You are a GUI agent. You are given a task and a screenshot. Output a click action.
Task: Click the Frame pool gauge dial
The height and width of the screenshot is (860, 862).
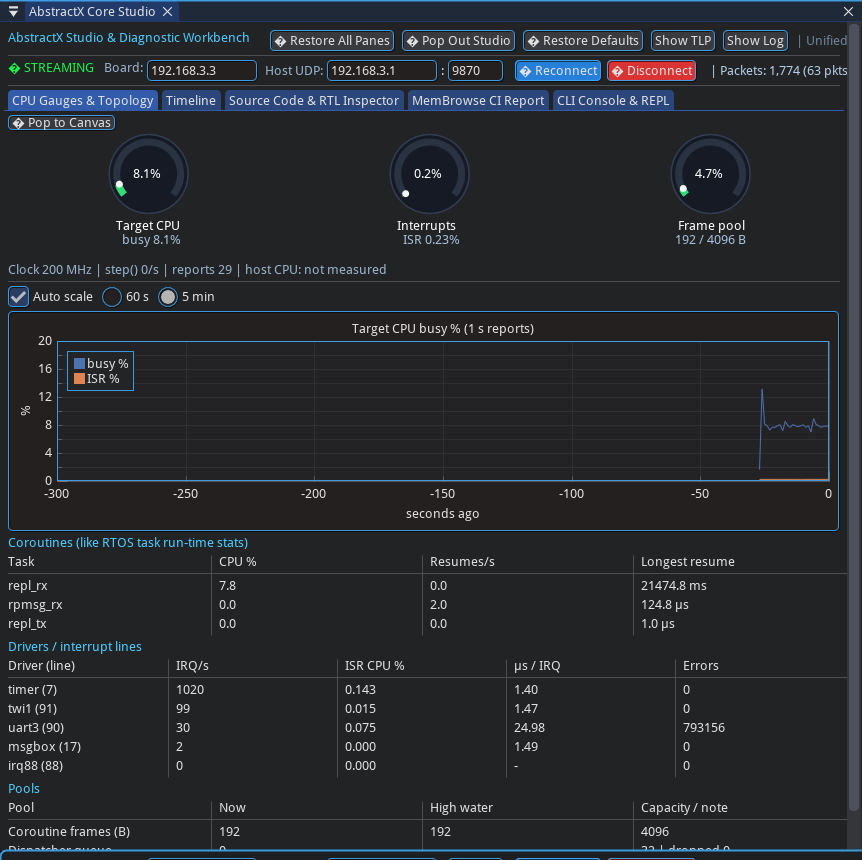click(710, 174)
